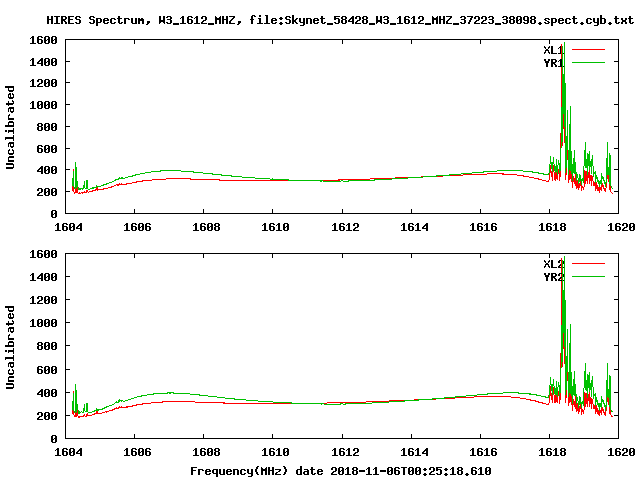Click the green YR1 legend line sample
The width and height of the screenshot is (640, 480).
coord(588,62)
